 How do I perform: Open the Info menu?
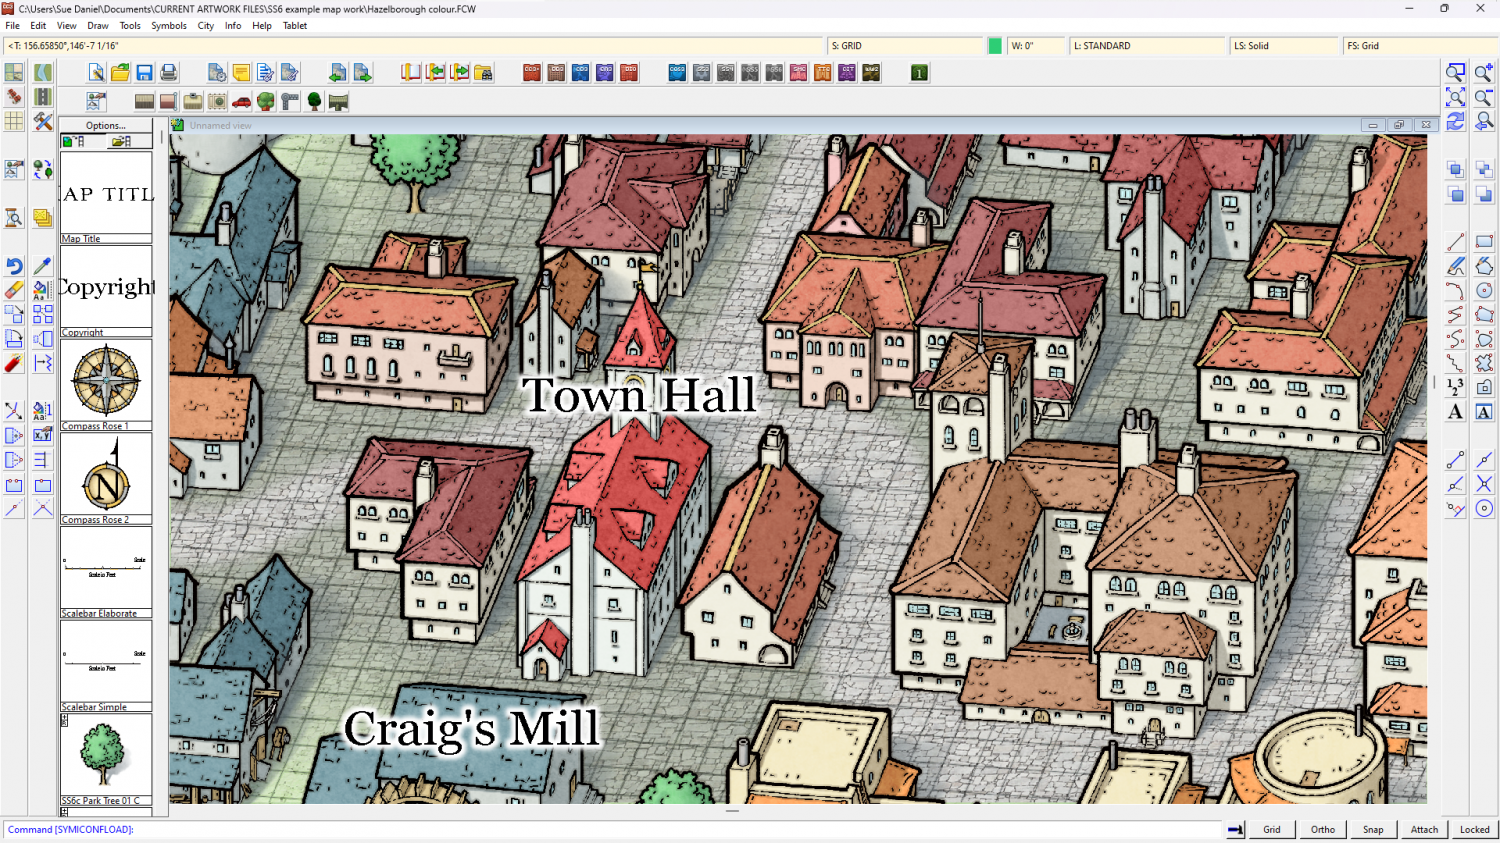click(x=233, y=26)
